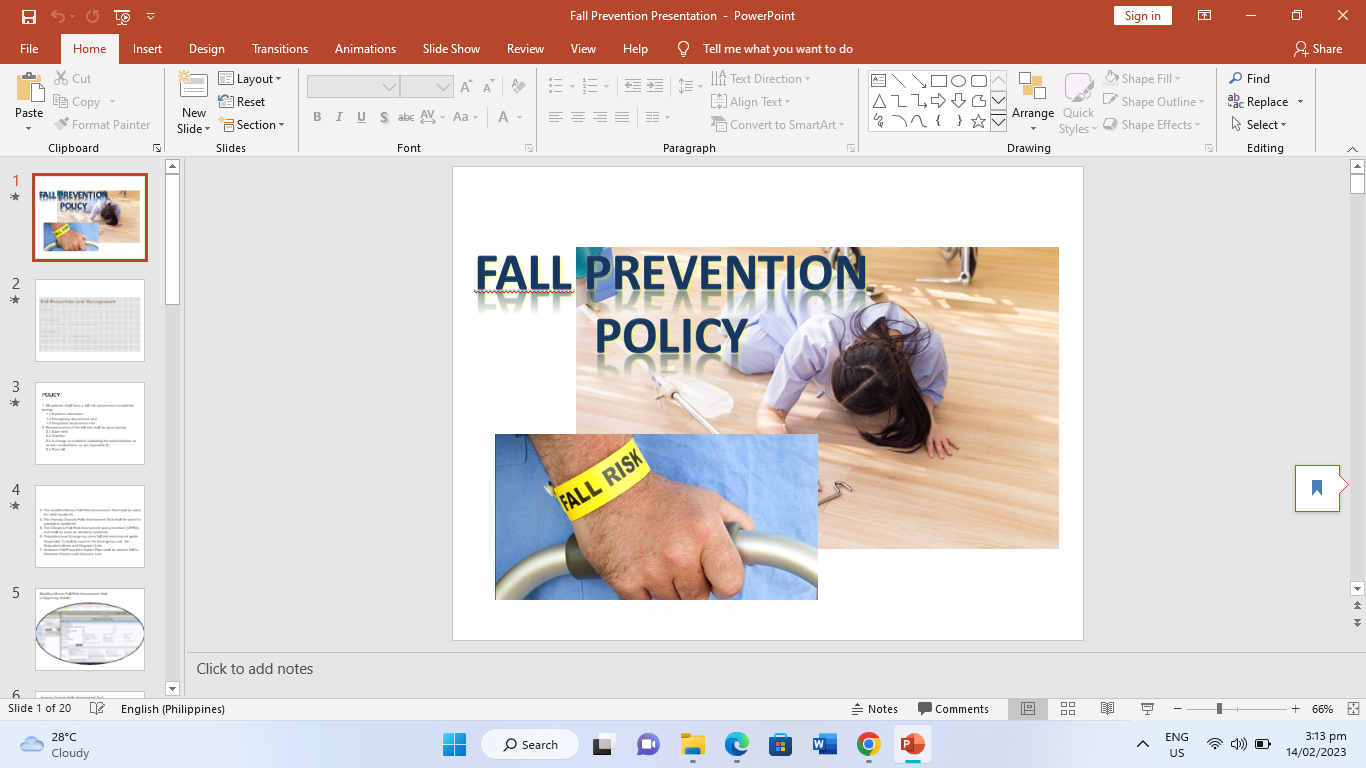Viewport: 1366px width, 768px height.
Task: Toggle Italic formatting
Action: coord(339,117)
